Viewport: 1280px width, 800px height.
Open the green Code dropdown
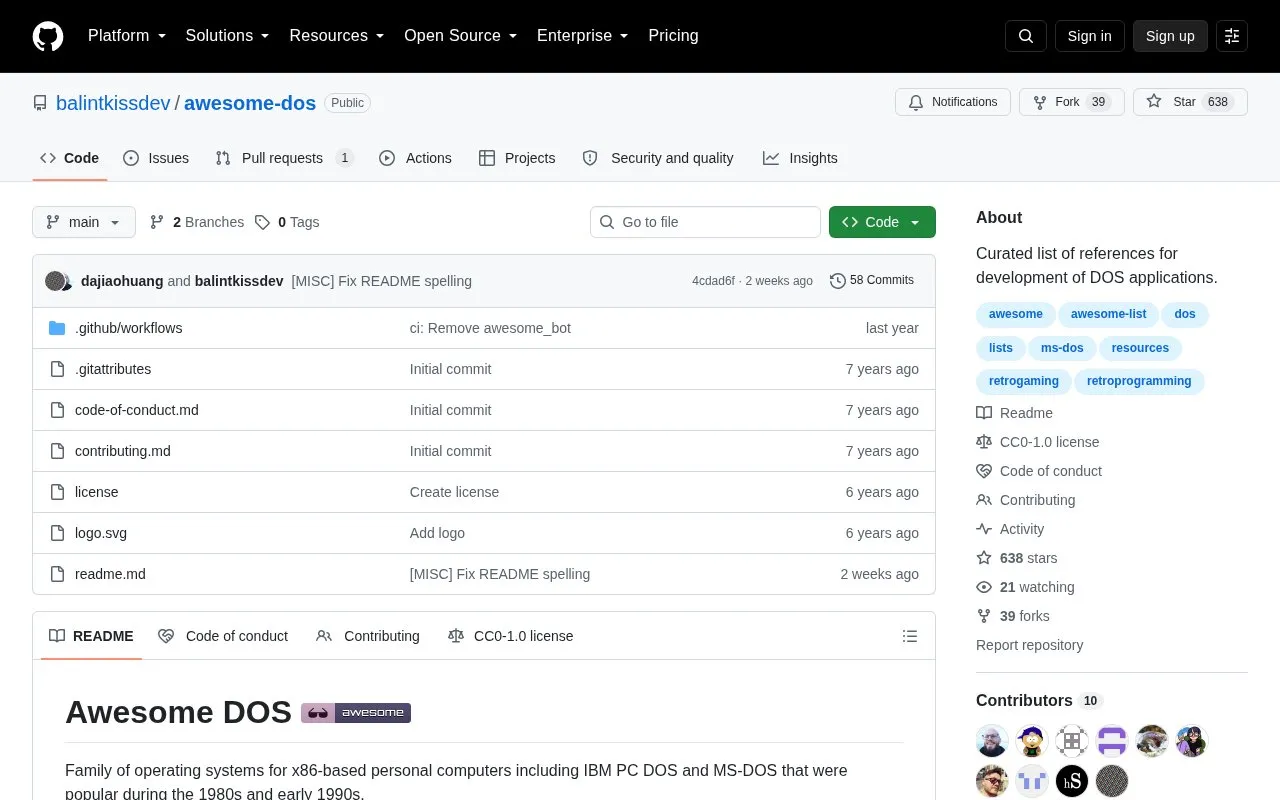(882, 222)
